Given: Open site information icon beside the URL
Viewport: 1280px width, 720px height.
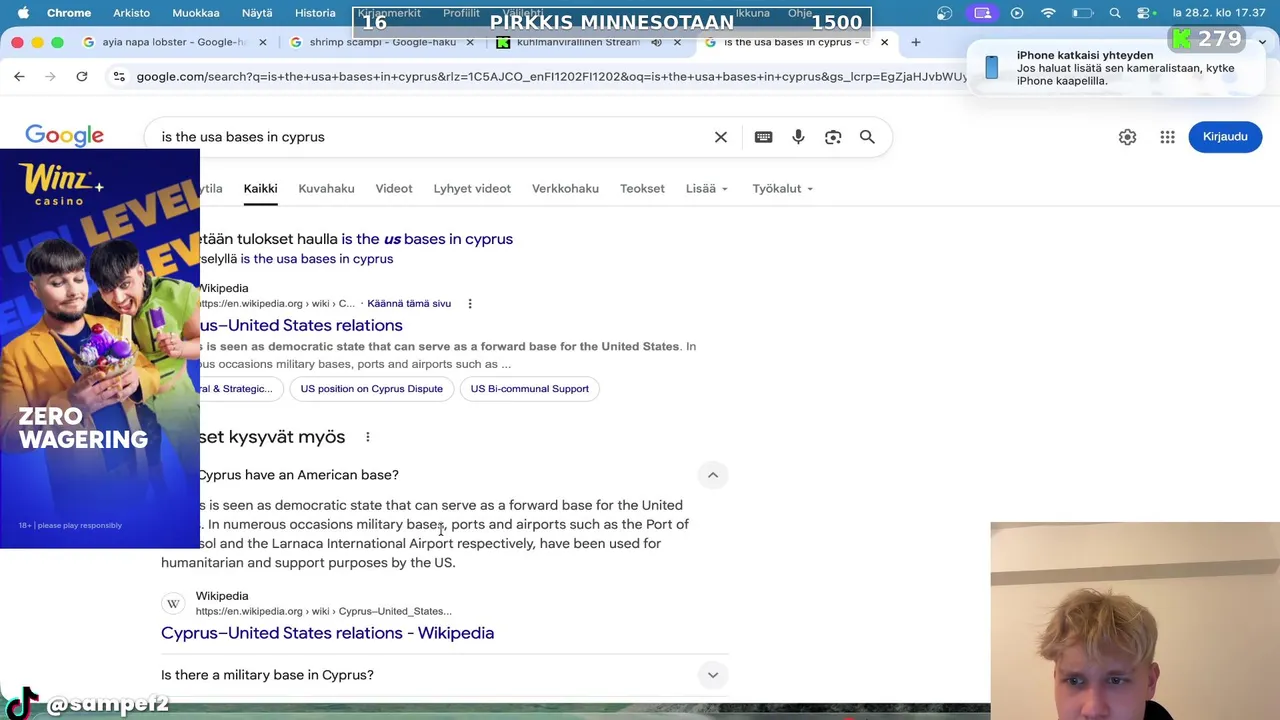Looking at the screenshot, I should 119,76.
